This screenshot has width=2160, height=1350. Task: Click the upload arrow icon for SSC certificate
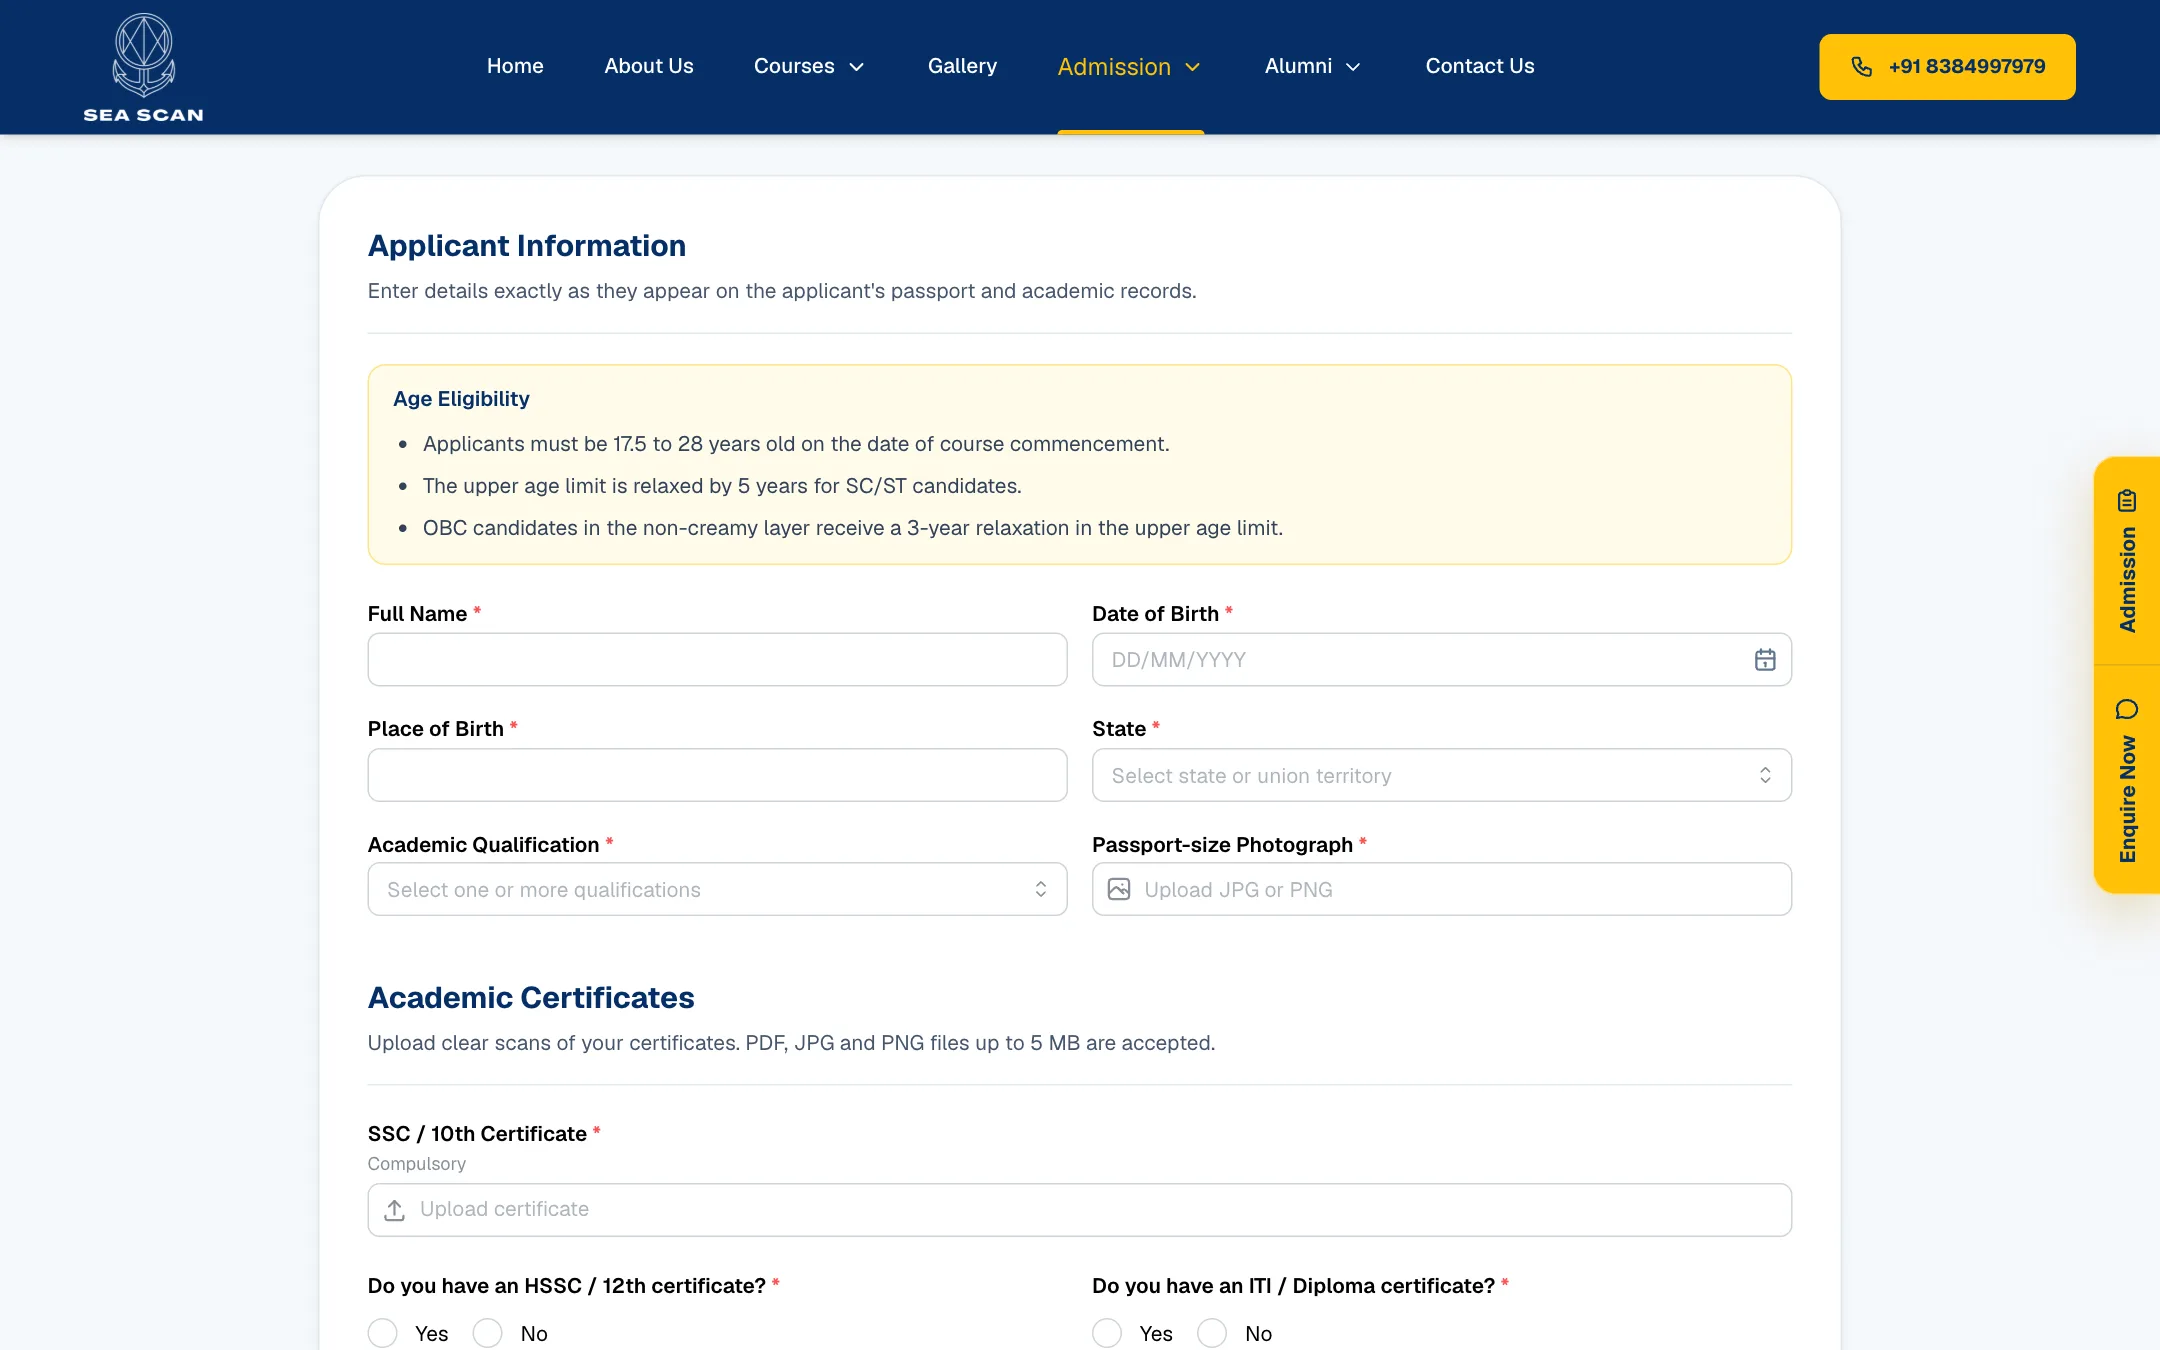click(x=395, y=1210)
